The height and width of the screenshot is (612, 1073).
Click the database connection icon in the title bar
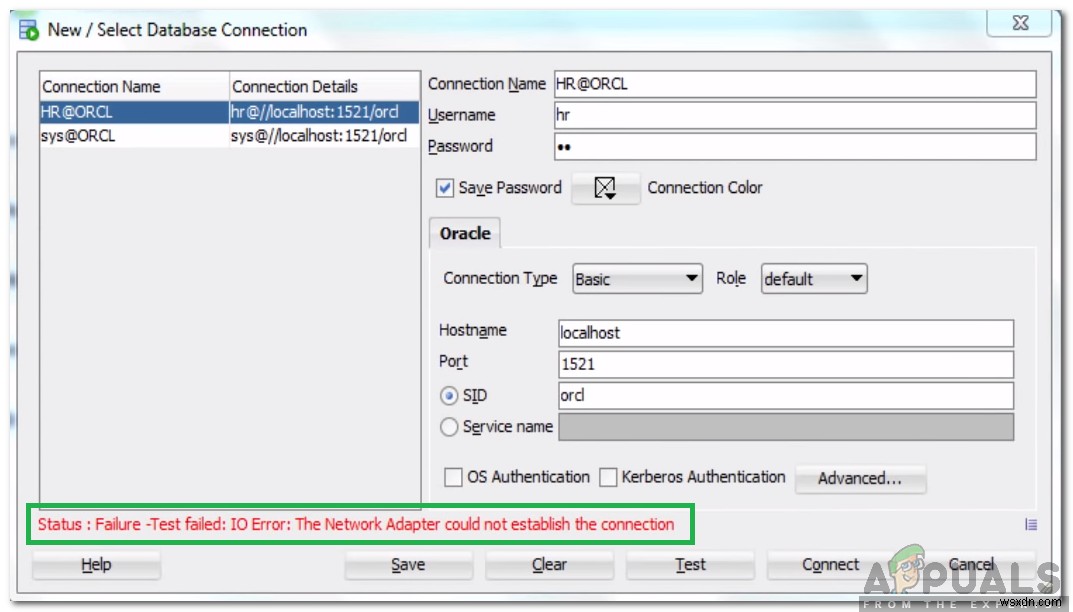(x=30, y=30)
